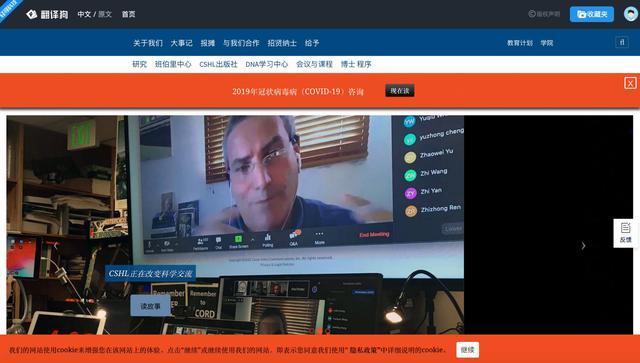640x363 pixels.
Task: Click the 翻译狗 logo icon
Action: (x=31, y=14)
